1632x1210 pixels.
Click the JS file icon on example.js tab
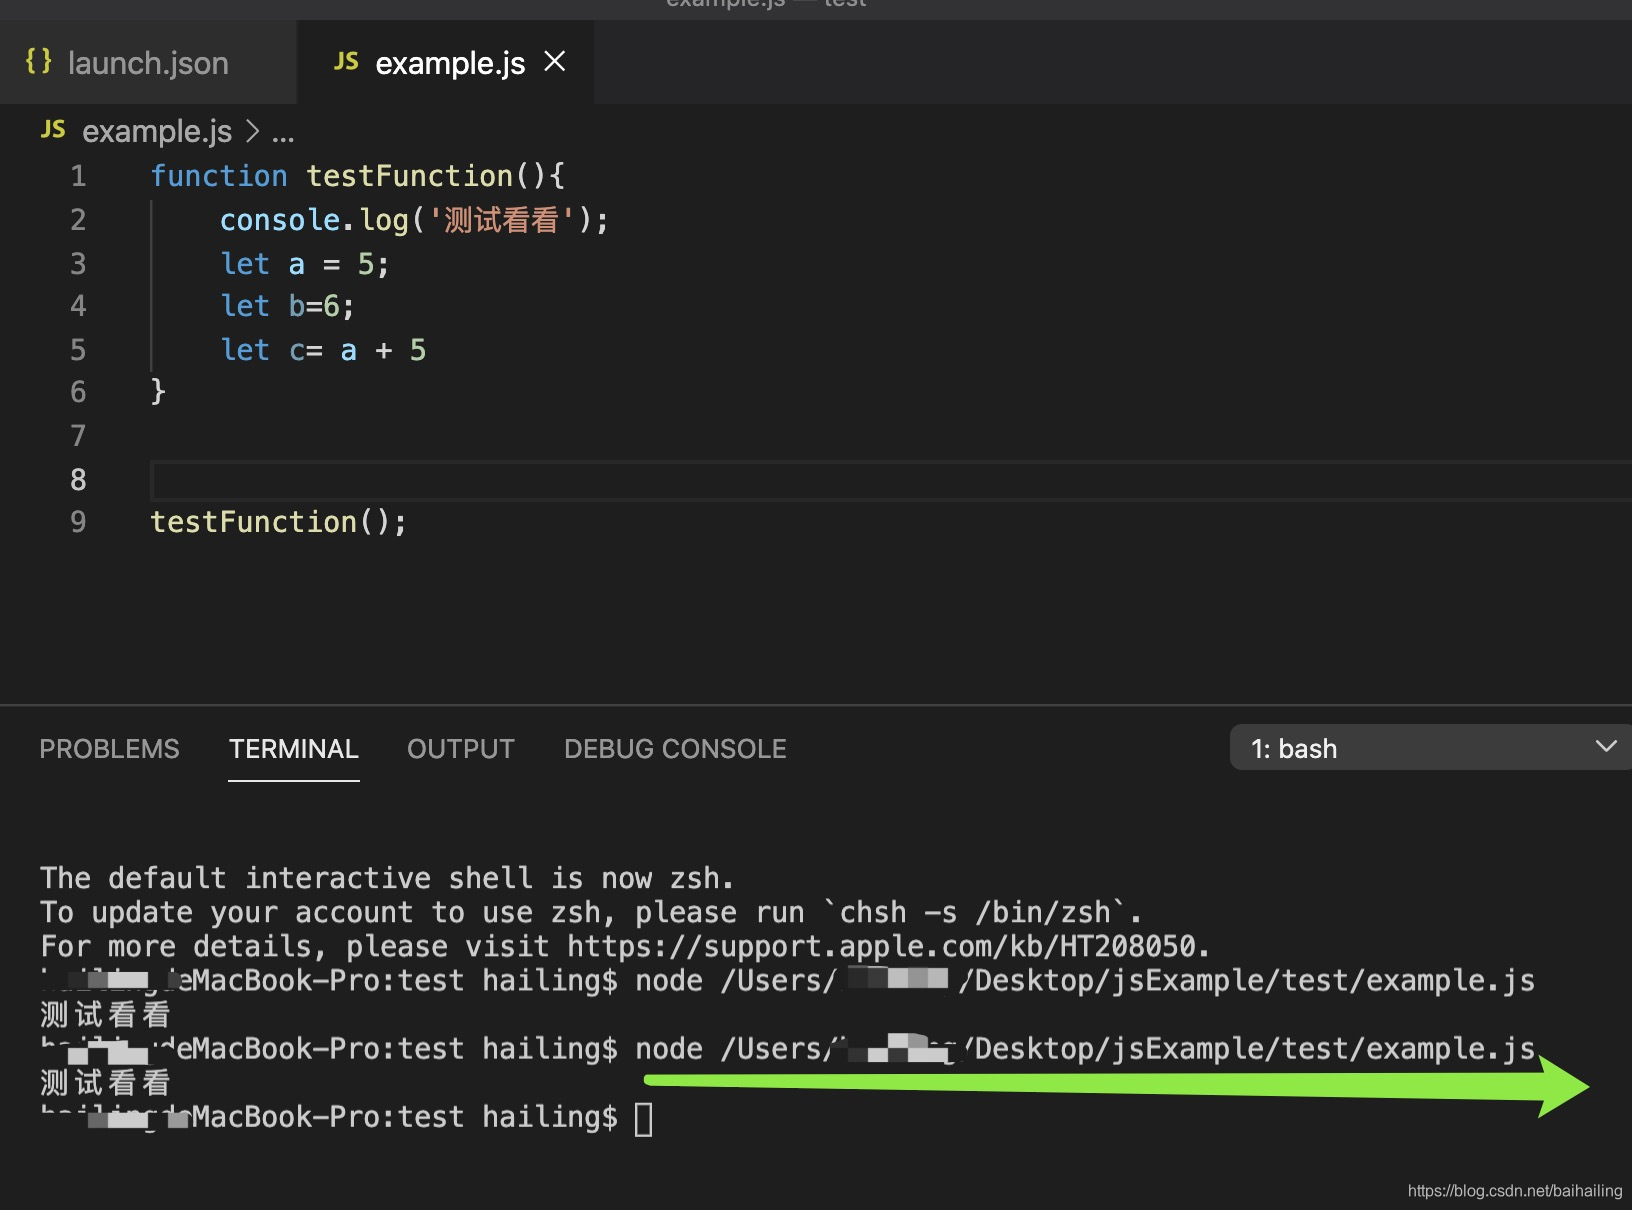click(x=345, y=61)
